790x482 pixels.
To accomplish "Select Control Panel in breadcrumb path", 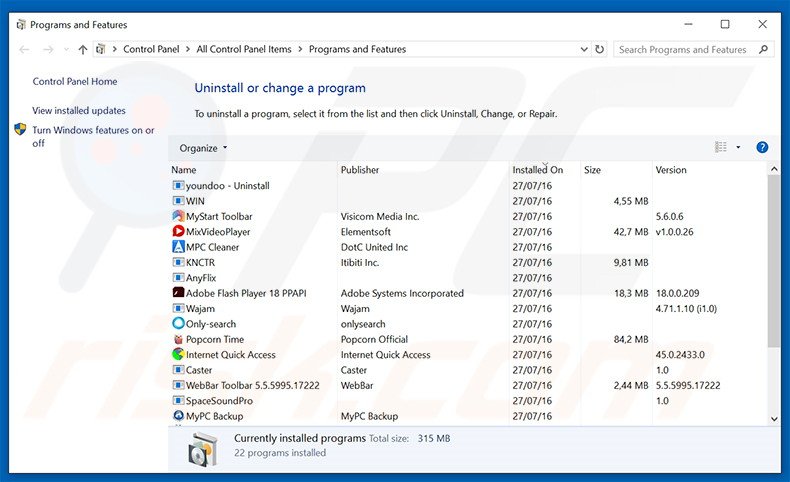I will pos(151,49).
